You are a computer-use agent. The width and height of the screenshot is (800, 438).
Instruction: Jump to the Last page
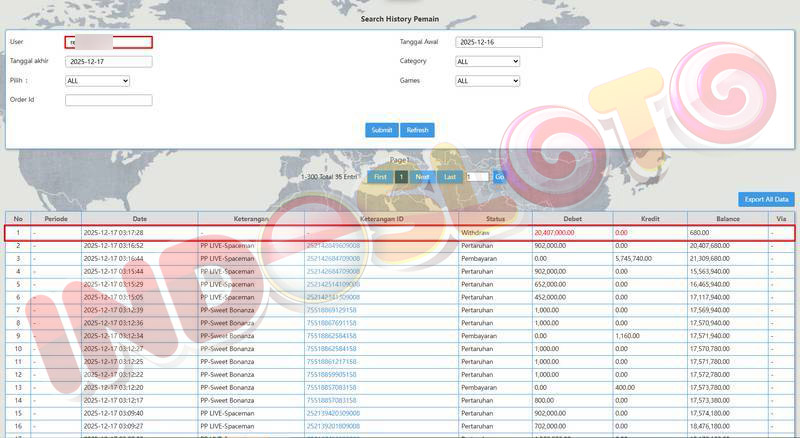(x=450, y=177)
